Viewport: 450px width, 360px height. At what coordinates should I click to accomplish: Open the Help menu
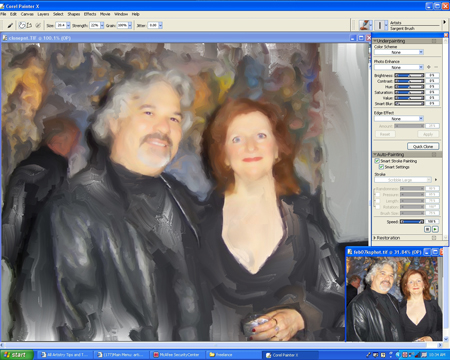[x=136, y=14]
